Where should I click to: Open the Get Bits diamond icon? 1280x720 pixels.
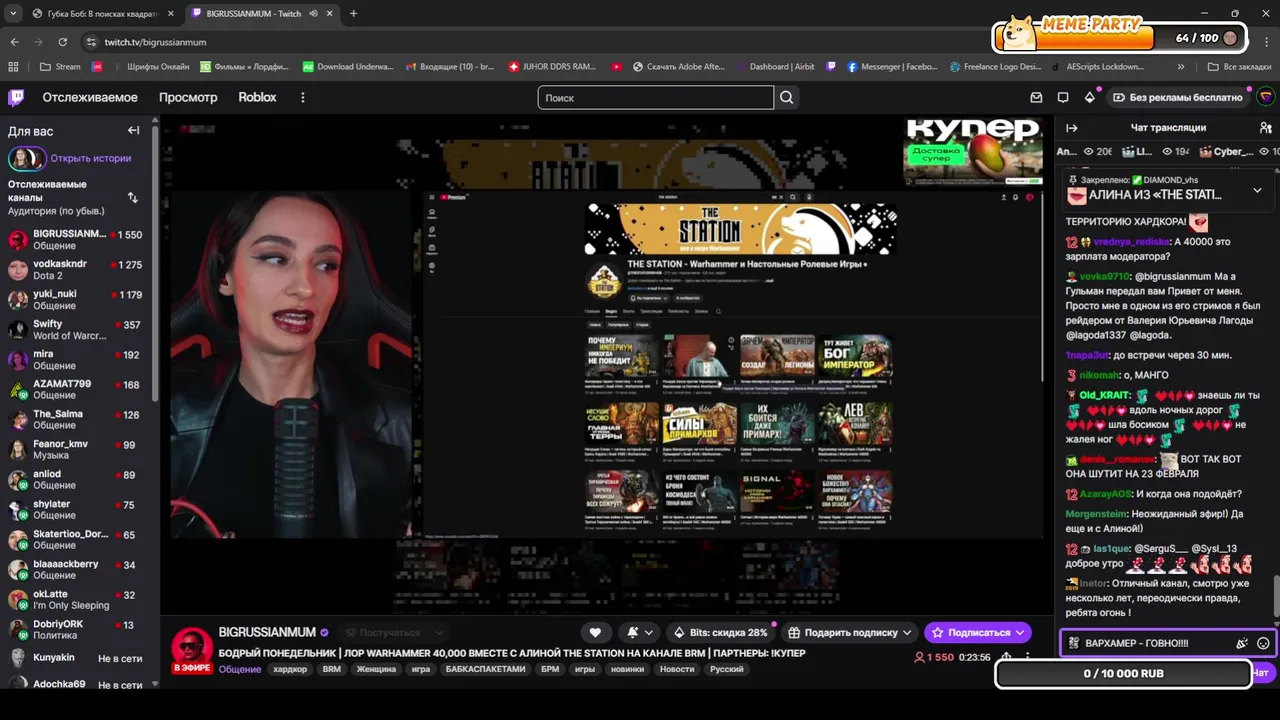1089,97
